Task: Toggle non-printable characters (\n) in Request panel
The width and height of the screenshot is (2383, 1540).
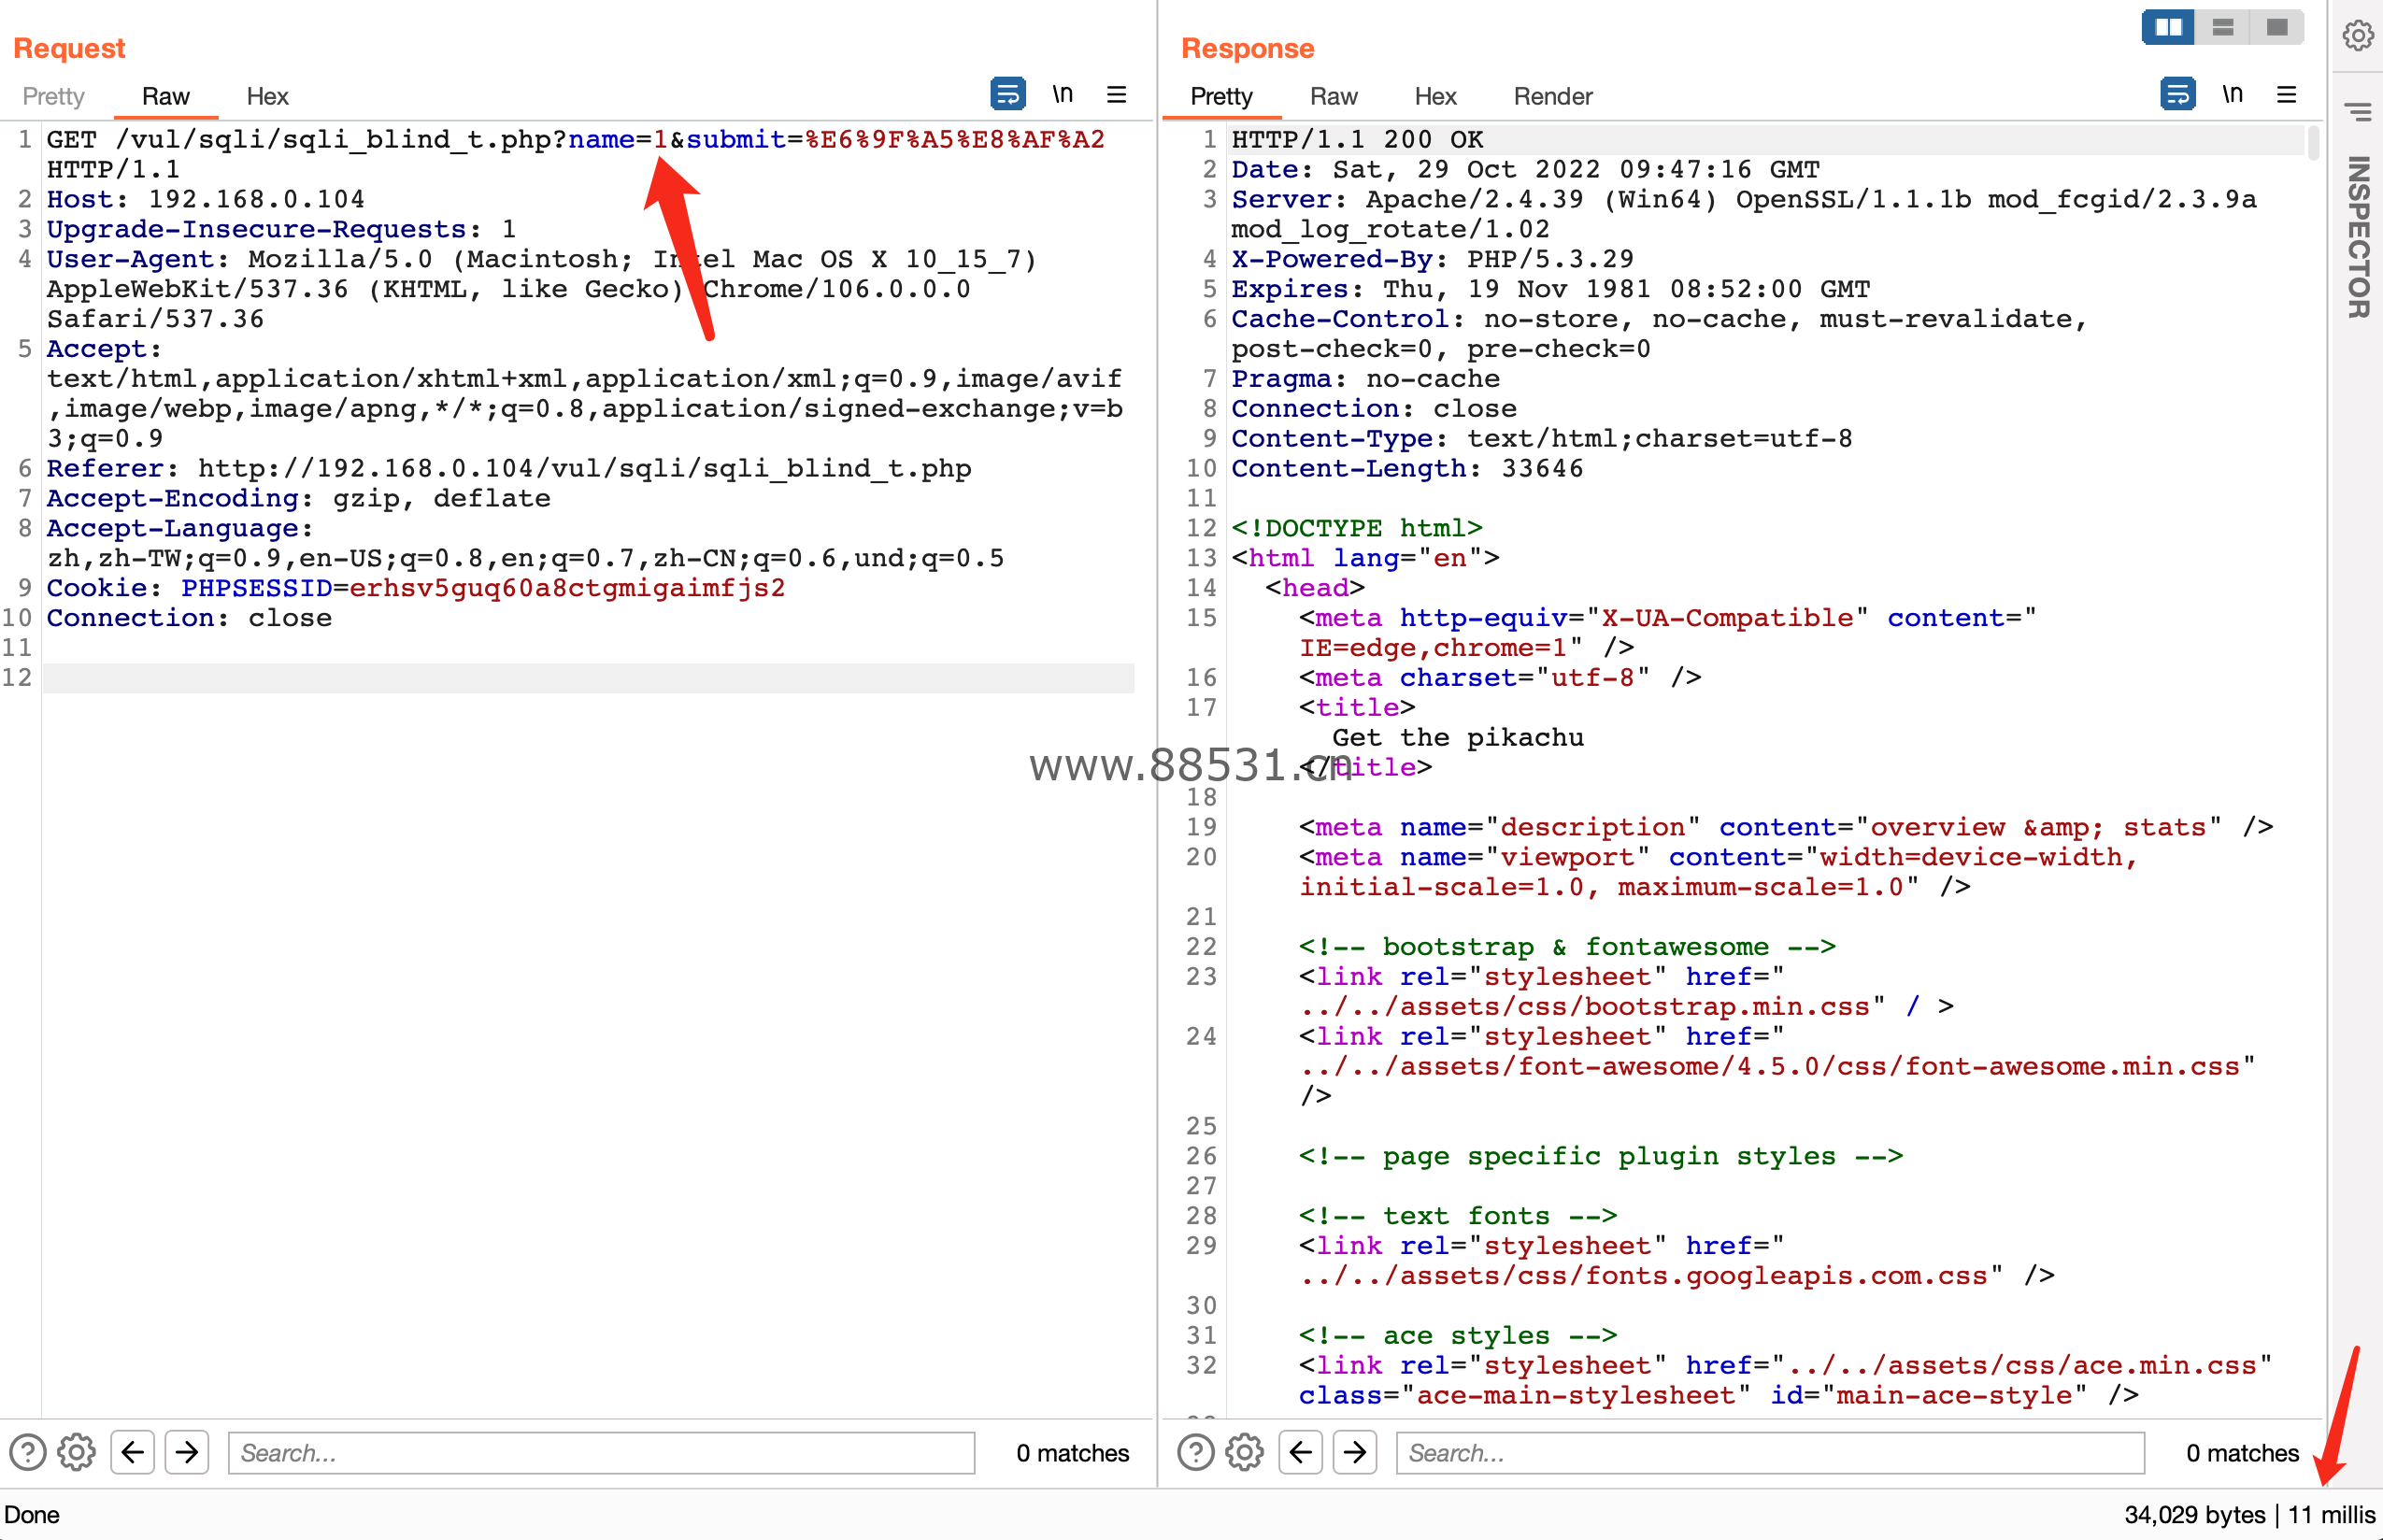Action: coord(1062,94)
